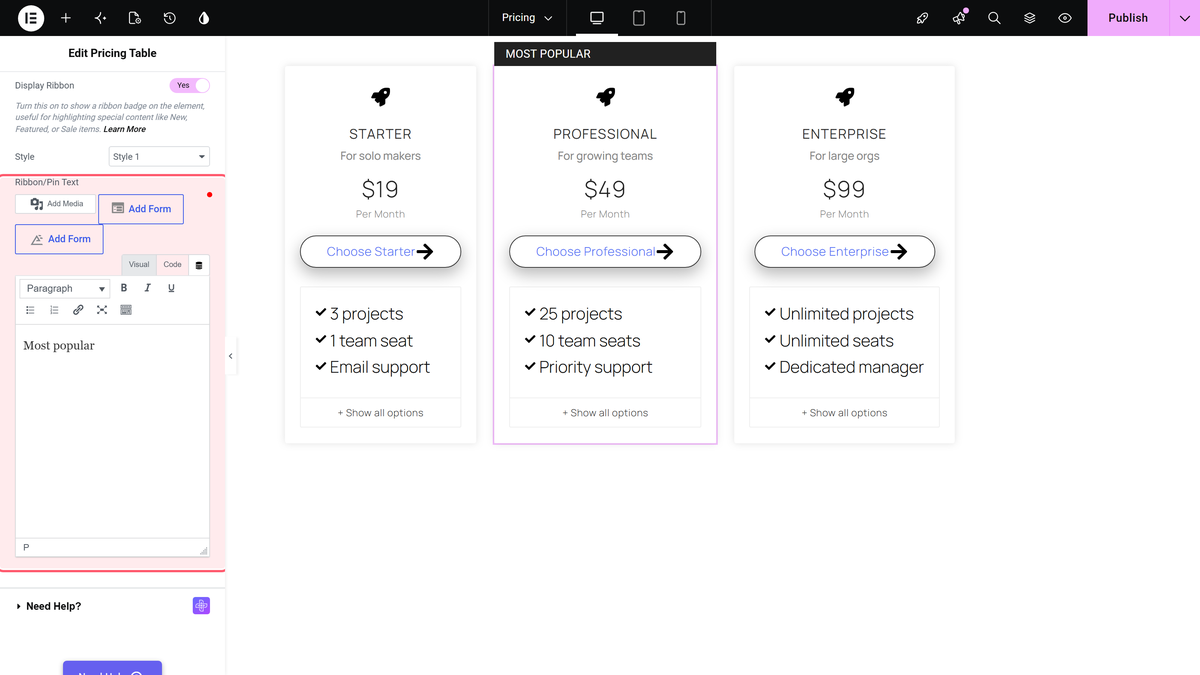
Task: Switch to desktop device view
Action: (597, 18)
